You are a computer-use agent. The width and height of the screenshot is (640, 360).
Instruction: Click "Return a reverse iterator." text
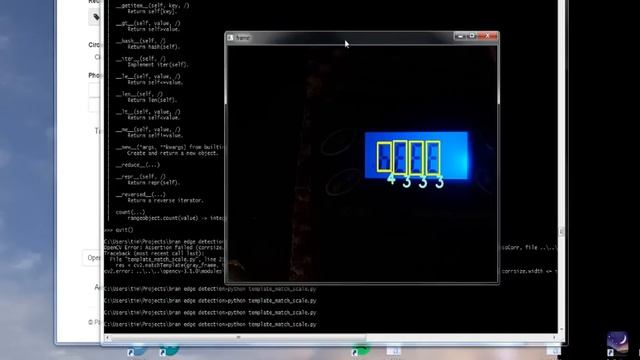(x=165, y=200)
